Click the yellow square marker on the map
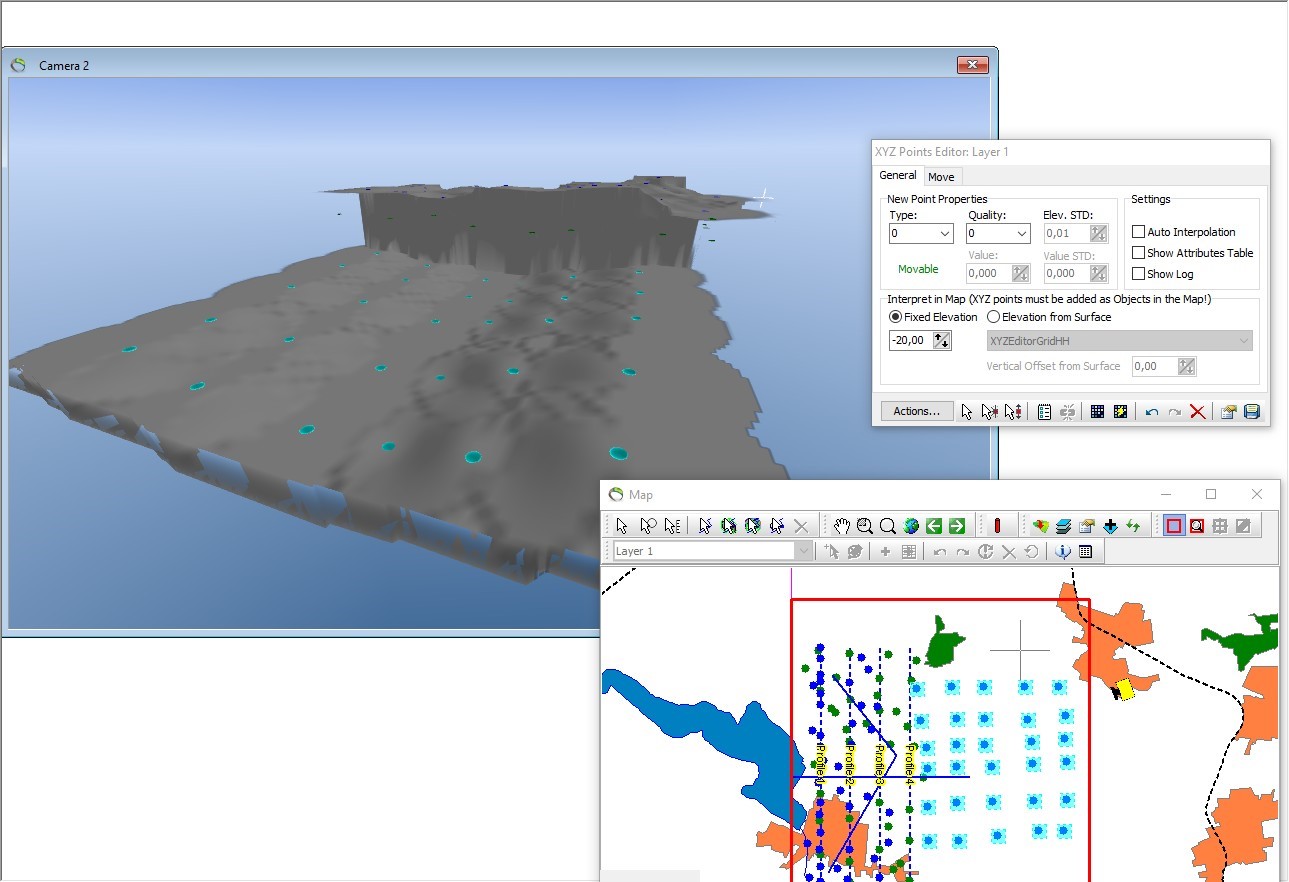The image size is (1289, 882). (1125, 689)
